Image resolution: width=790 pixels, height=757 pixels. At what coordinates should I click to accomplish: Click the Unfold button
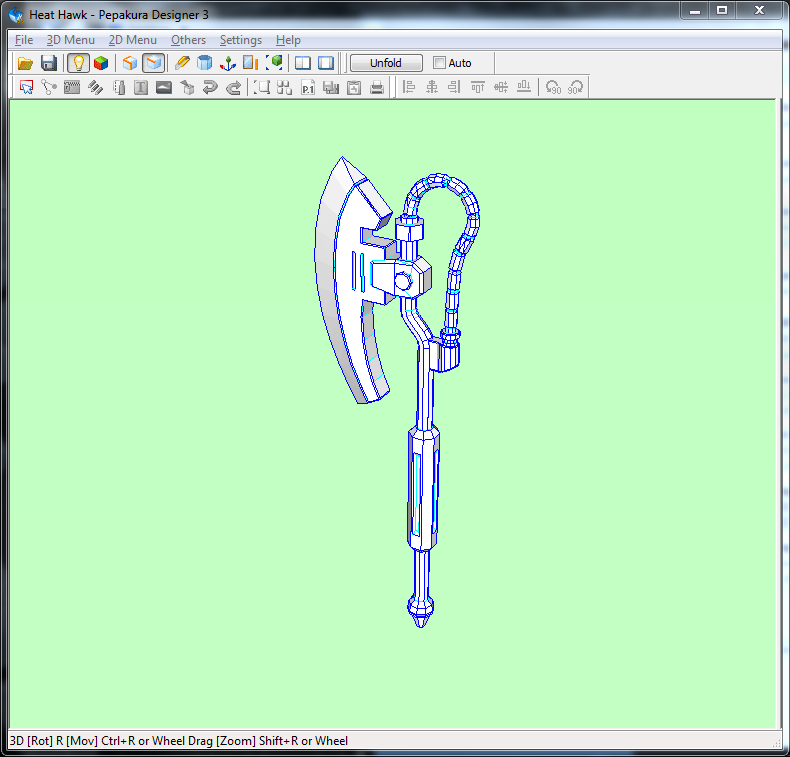(386, 63)
